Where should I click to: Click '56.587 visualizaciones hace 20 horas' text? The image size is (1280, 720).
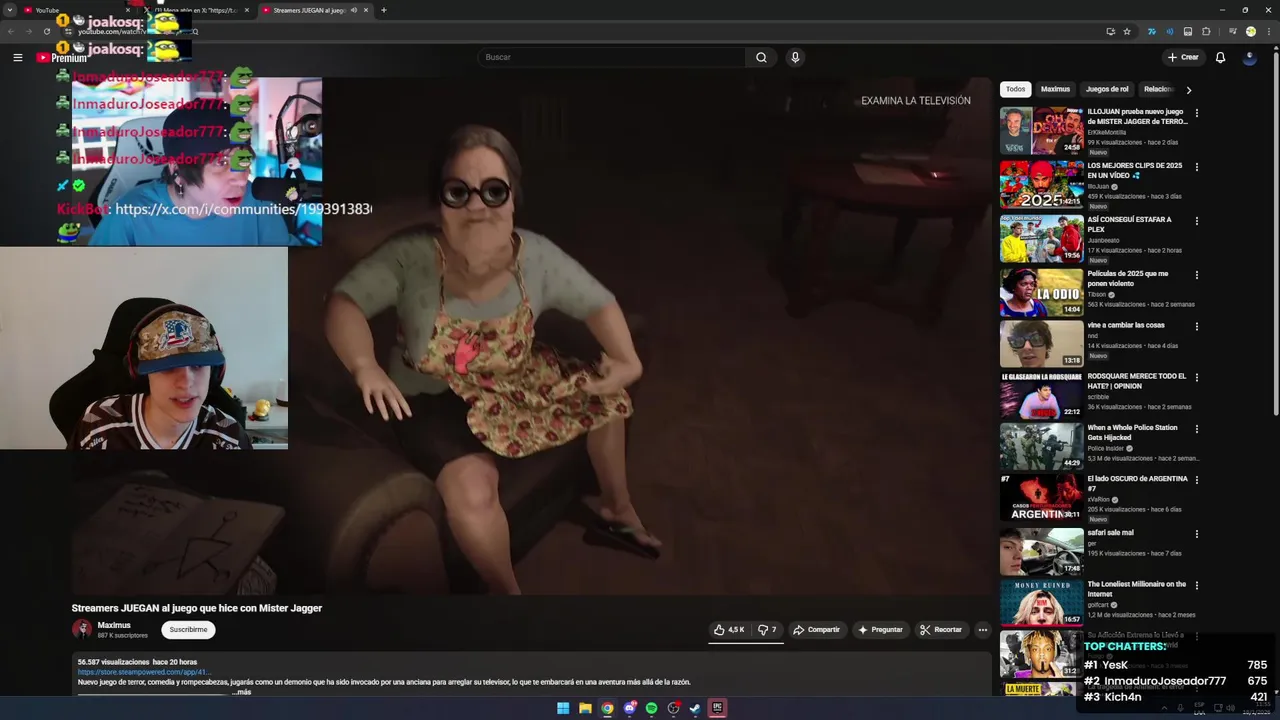[x=137, y=662]
